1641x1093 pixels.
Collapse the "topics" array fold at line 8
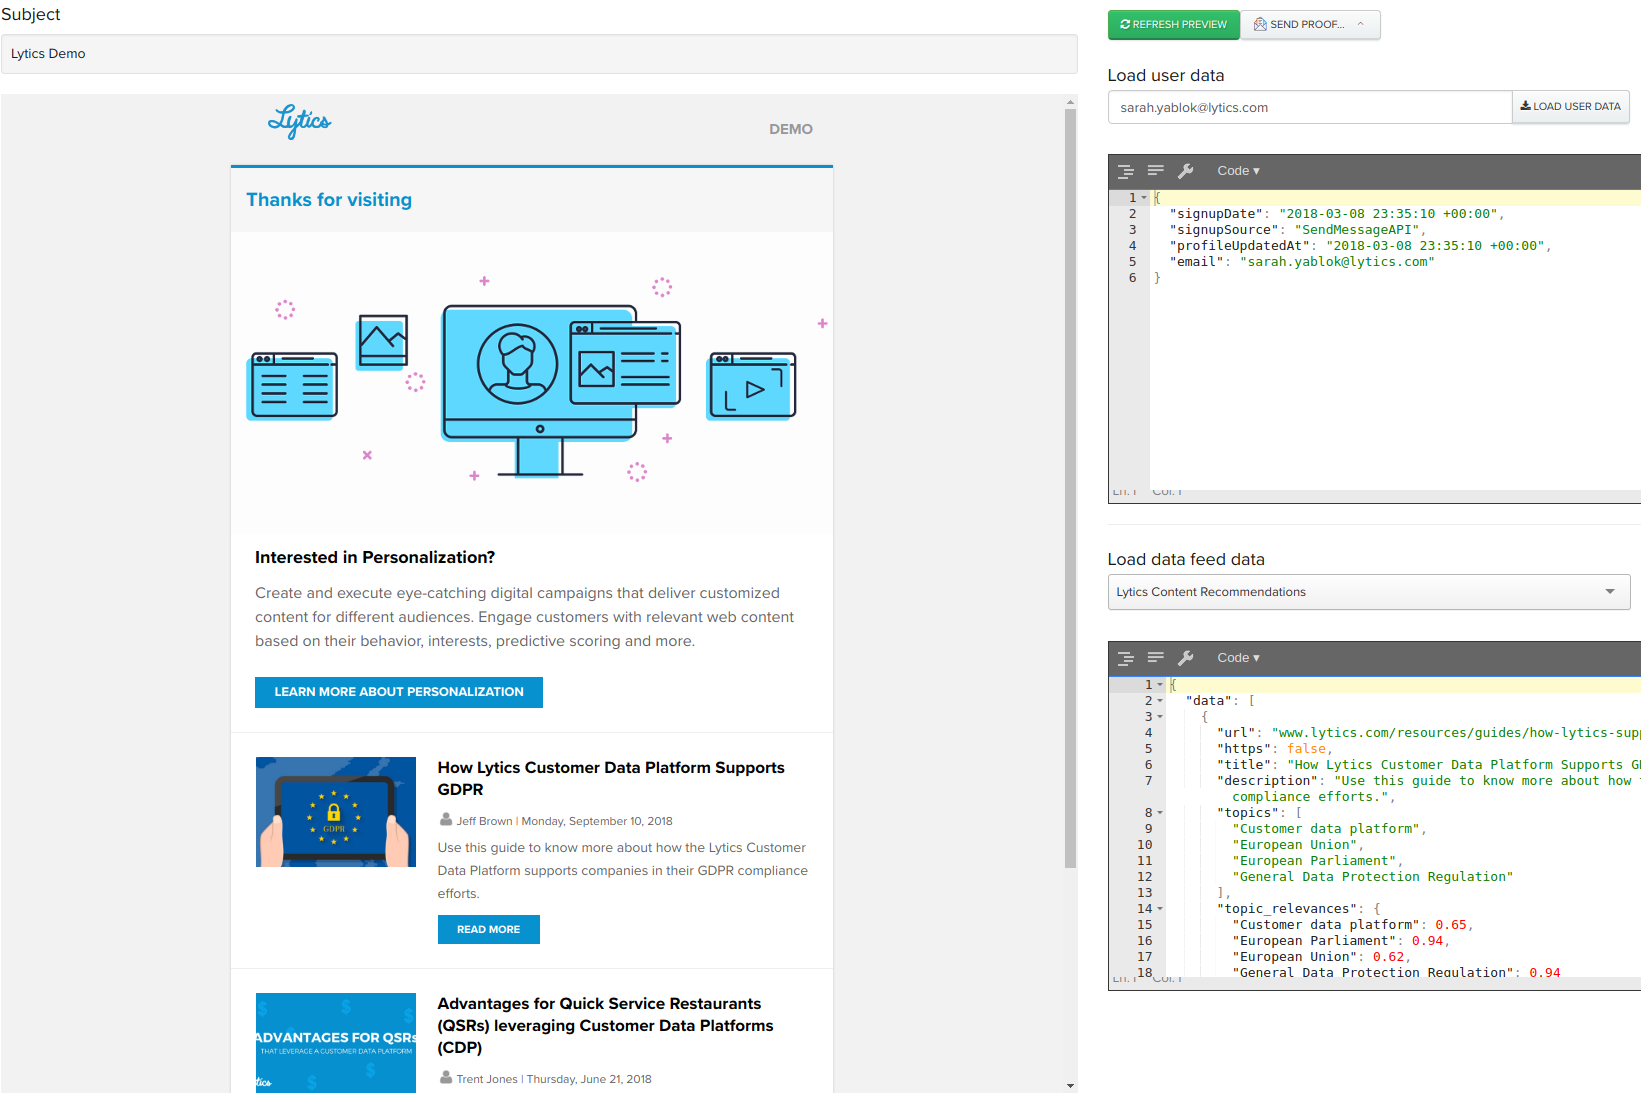click(x=1160, y=813)
